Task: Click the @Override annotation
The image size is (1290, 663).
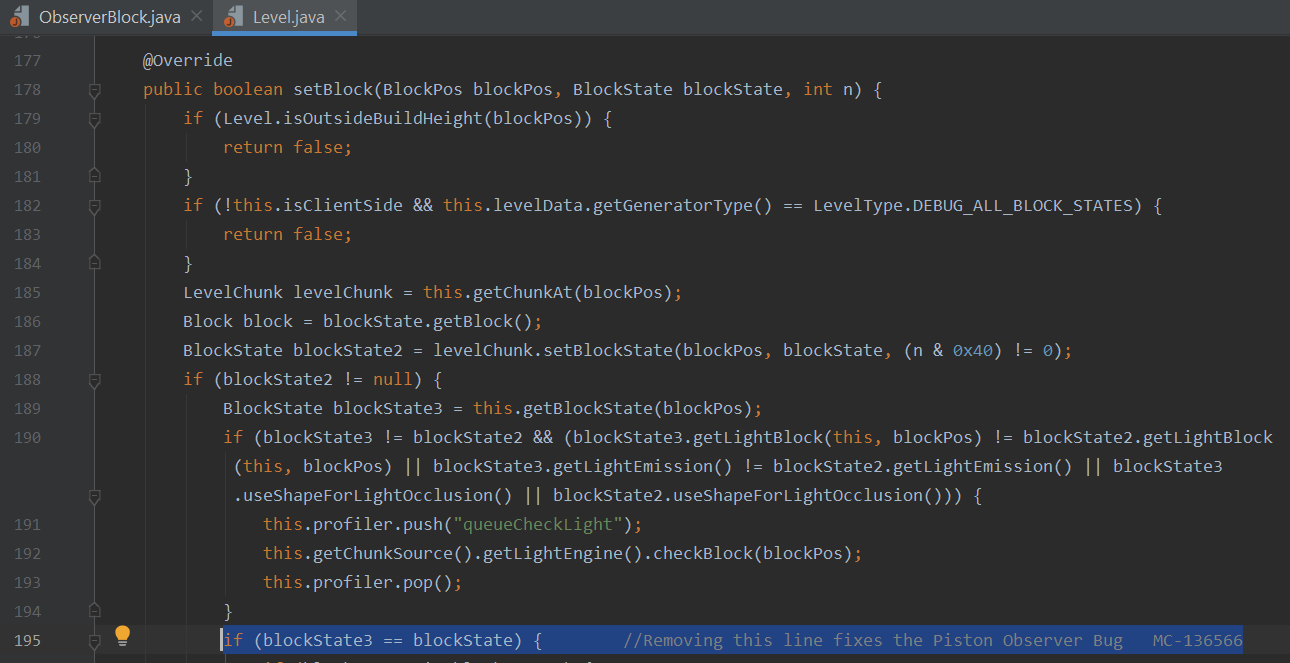Action: tap(187, 61)
